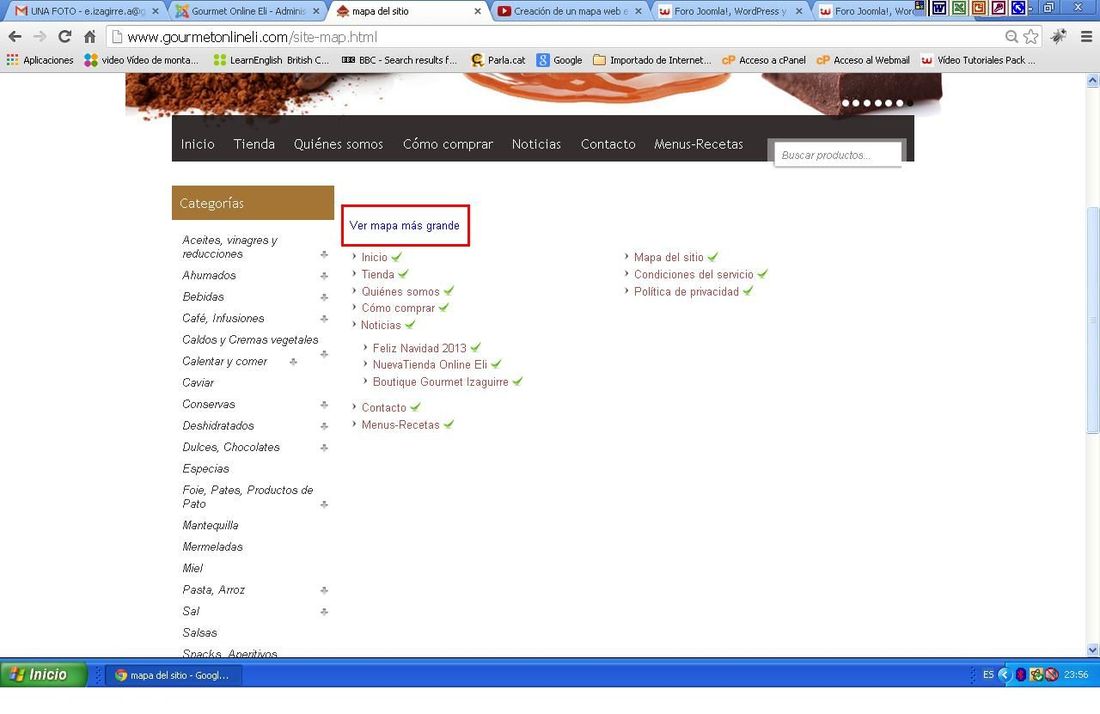Switch to Creación de un mapa web tab

coord(569,11)
